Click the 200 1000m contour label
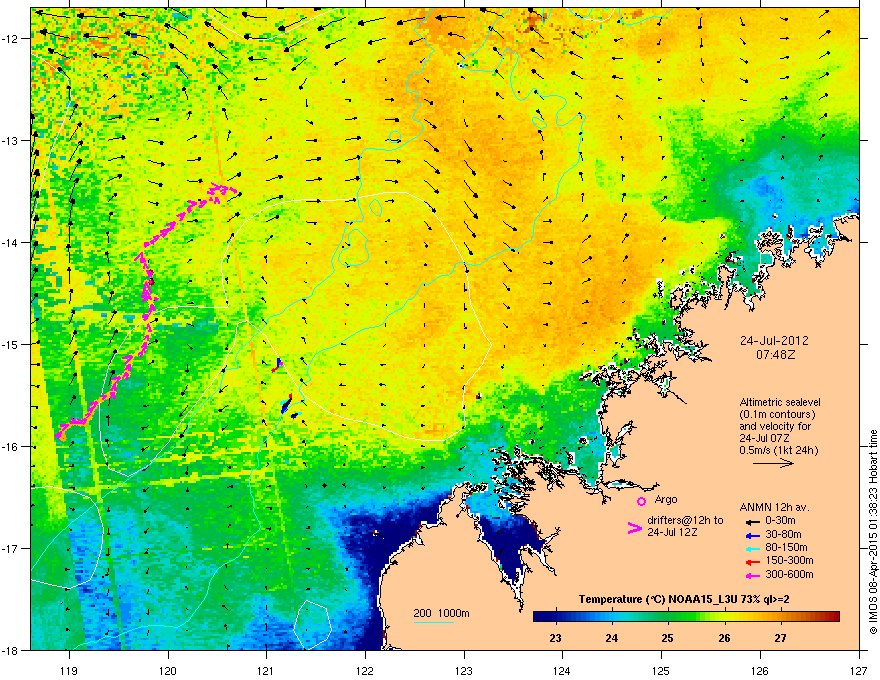The image size is (880, 680). [441, 613]
